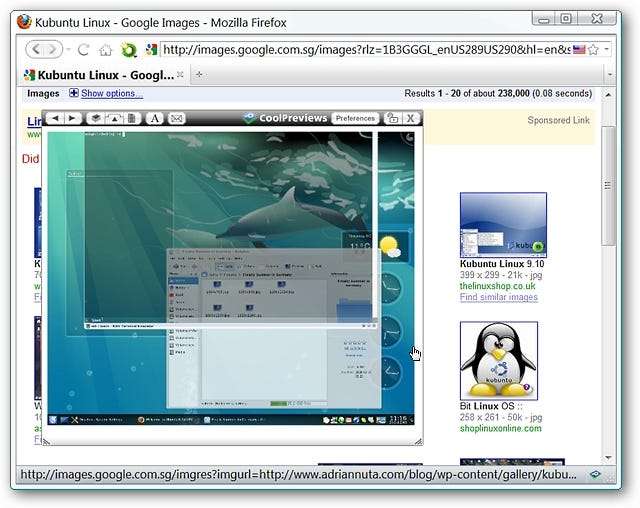This screenshot has height=508, width=640.
Task: Bookmark the page with the star icon
Action: tap(593, 49)
